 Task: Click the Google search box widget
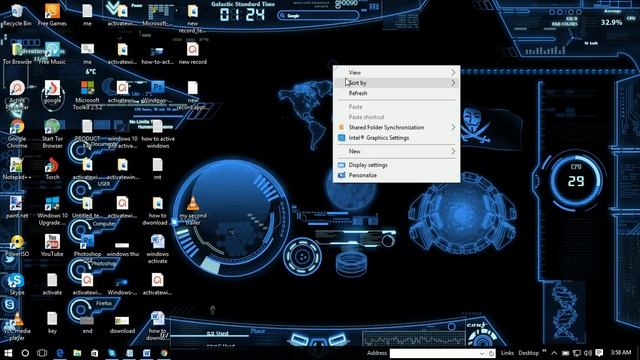tap(318, 16)
